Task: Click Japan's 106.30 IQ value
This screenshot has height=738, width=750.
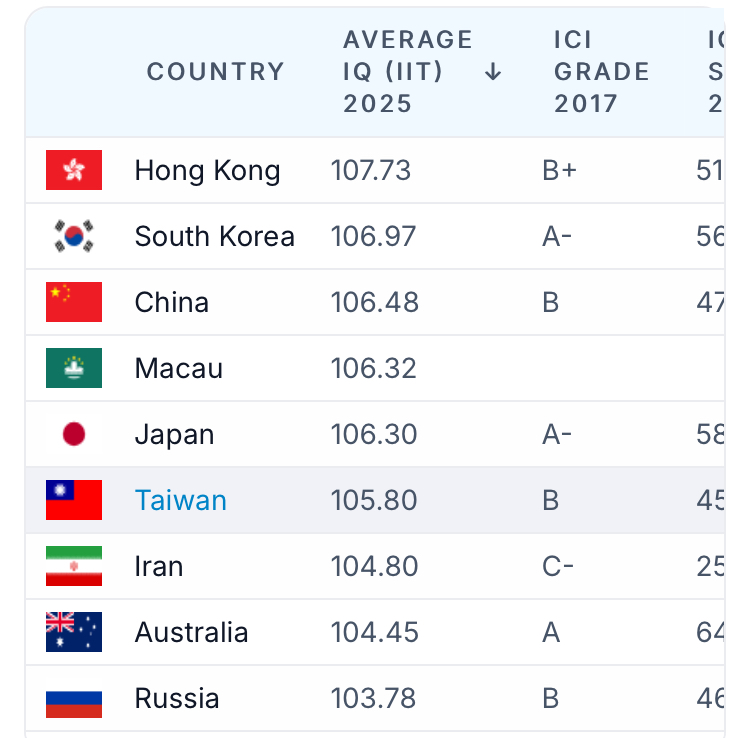Action: click(374, 434)
